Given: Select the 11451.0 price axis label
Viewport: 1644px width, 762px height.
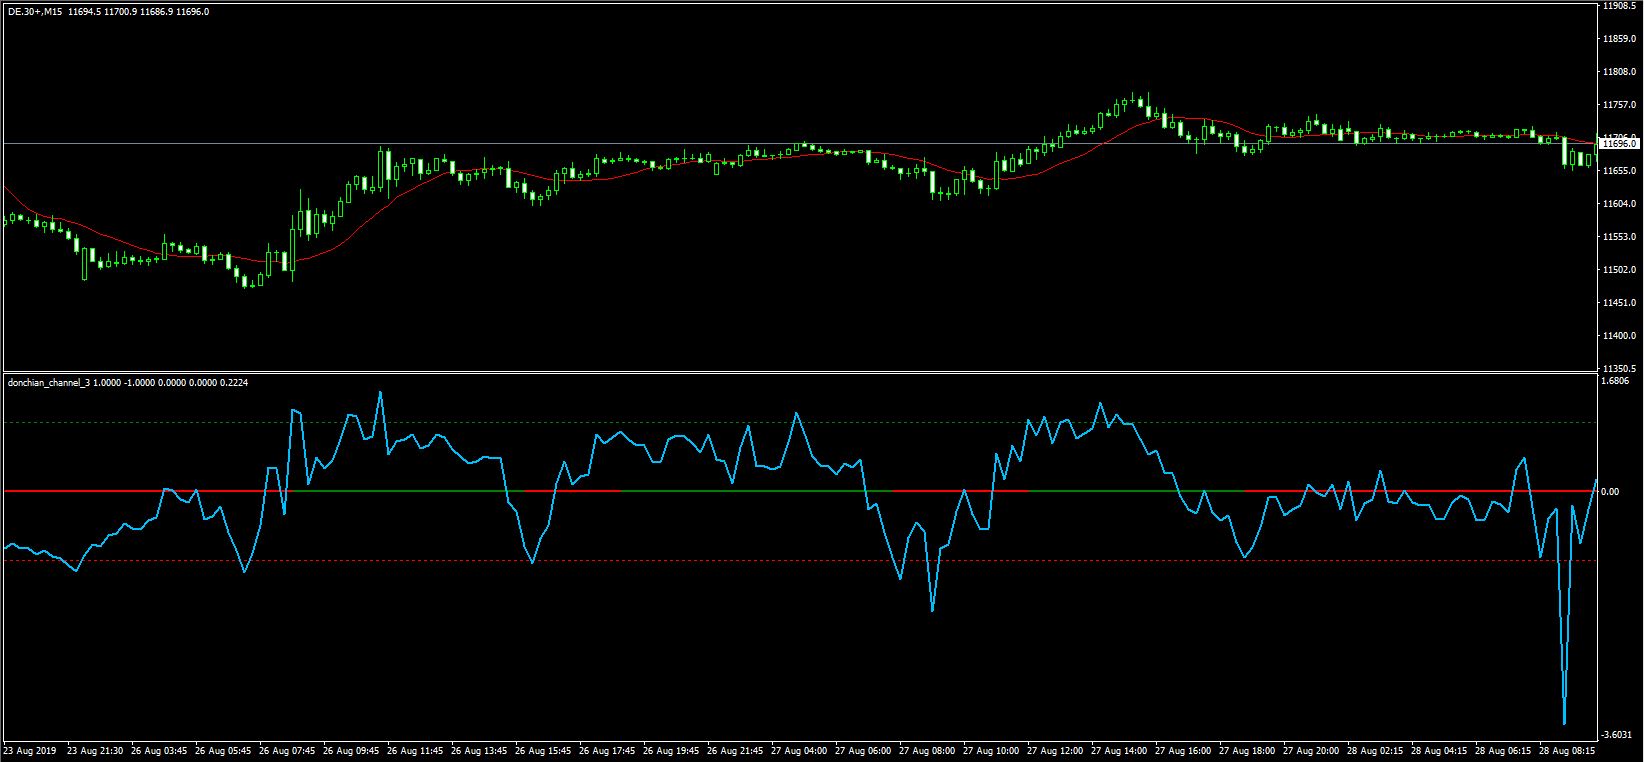Looking at the screenshot, I should (x=1618, y=303).
